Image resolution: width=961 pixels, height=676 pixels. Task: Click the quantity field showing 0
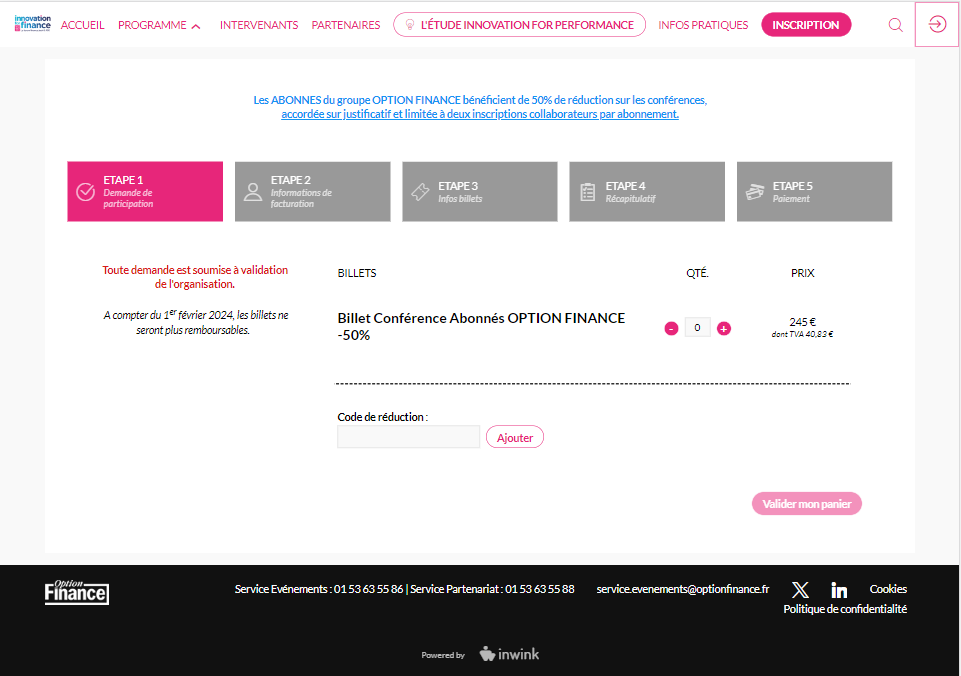click(697, 327)
